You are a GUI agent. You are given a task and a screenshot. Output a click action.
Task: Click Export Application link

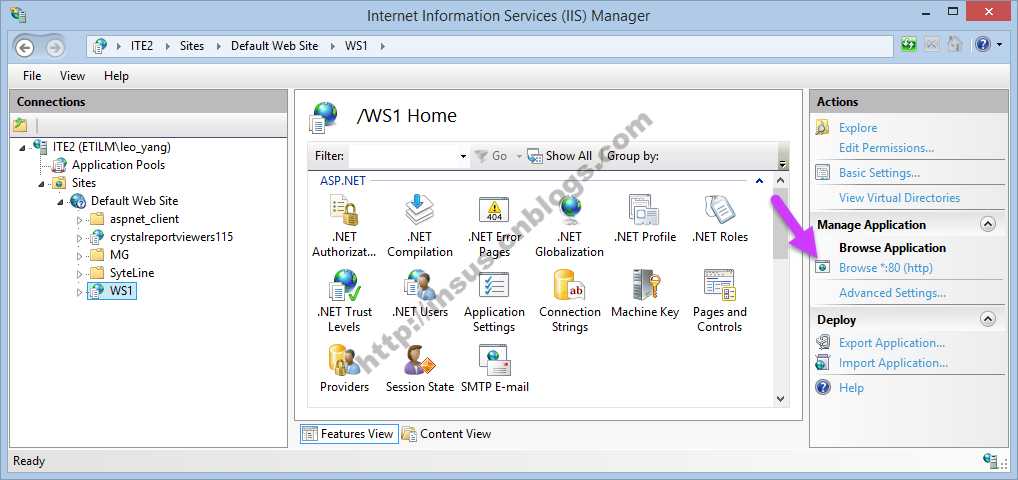[x=891, y=343]
